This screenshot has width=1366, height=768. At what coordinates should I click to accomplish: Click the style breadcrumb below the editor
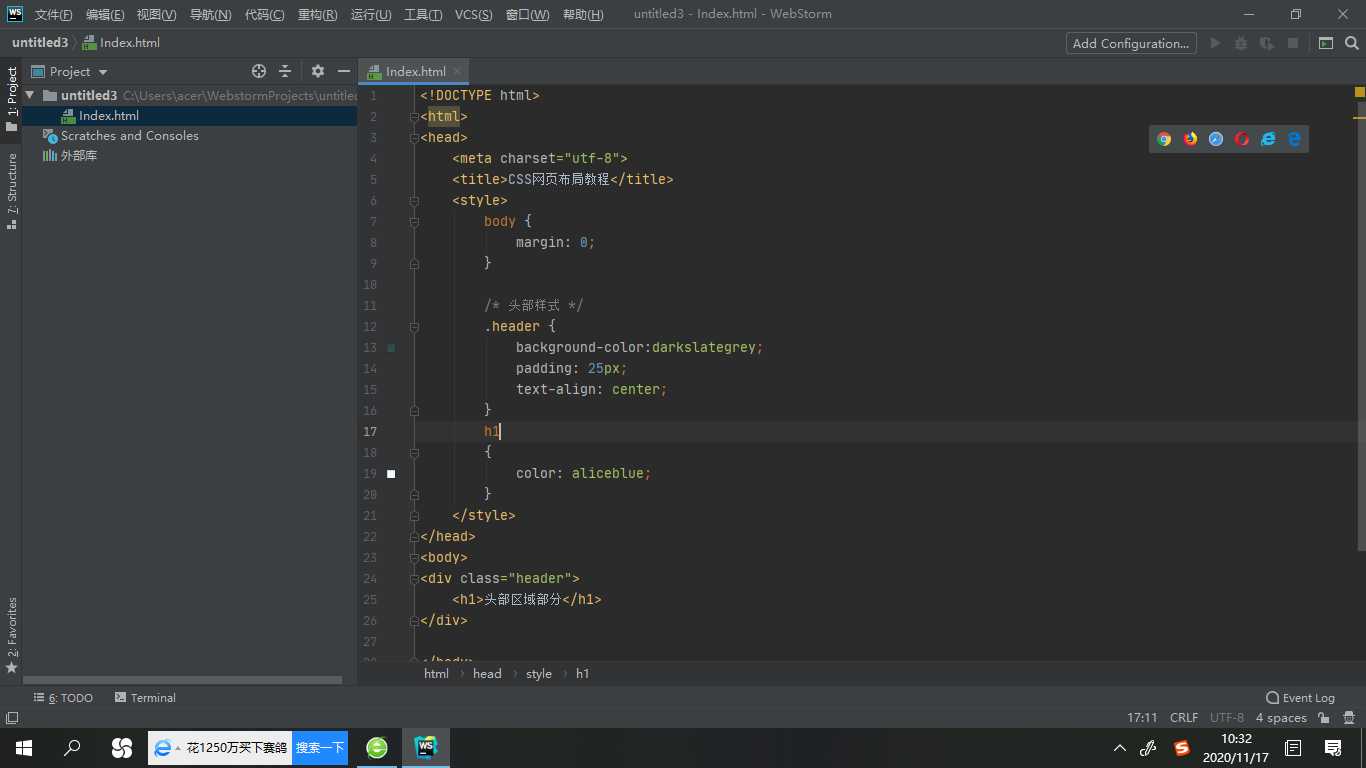(539, 674)
